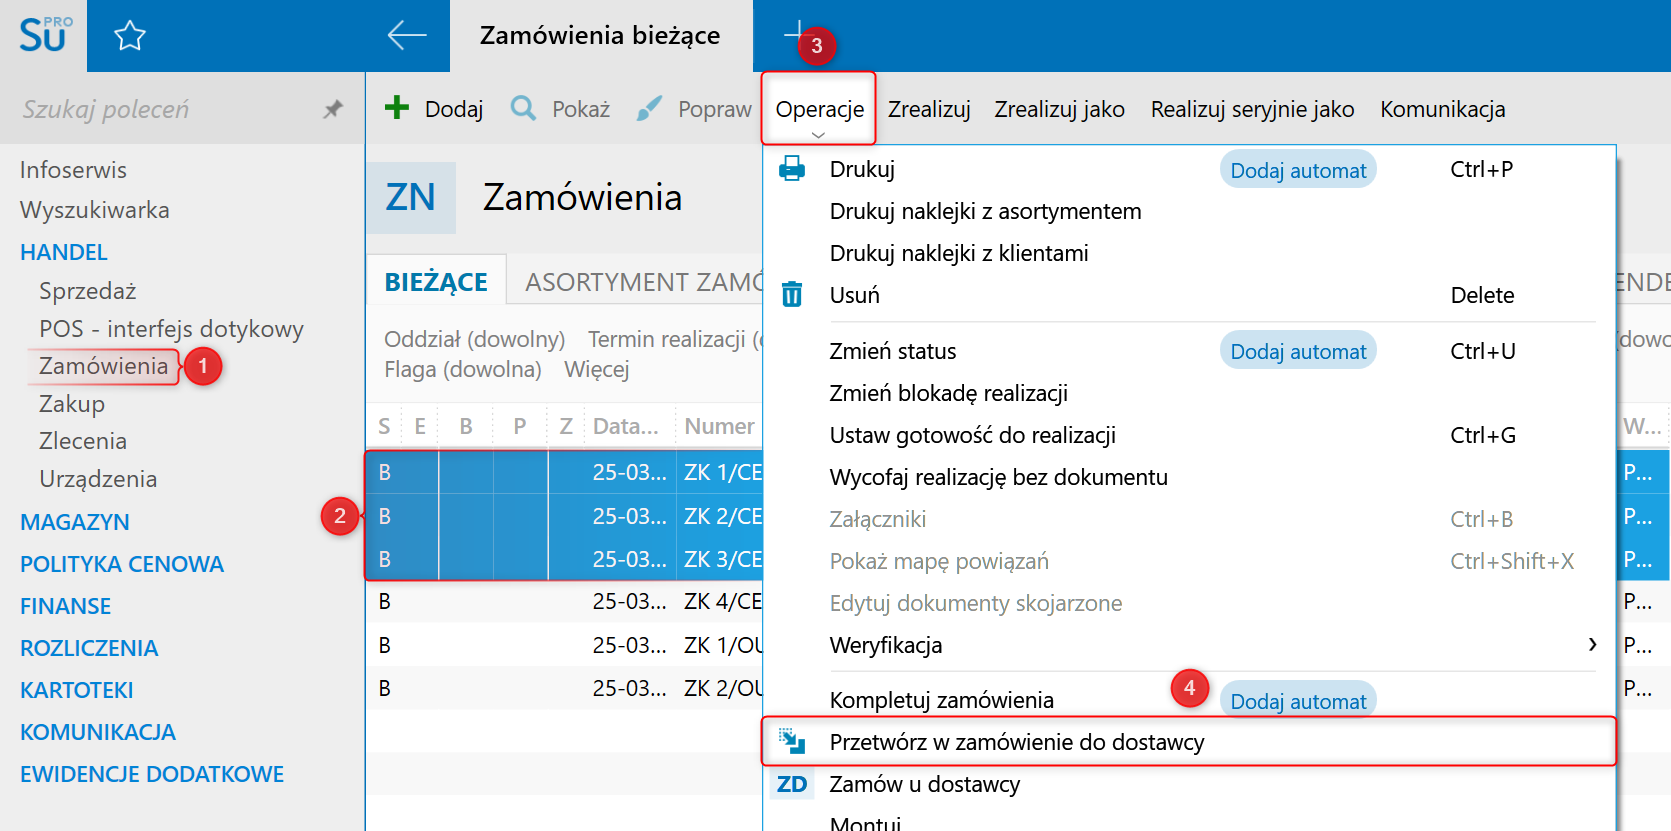Open the Operacje dropdown menu

(x=819, y=109)
